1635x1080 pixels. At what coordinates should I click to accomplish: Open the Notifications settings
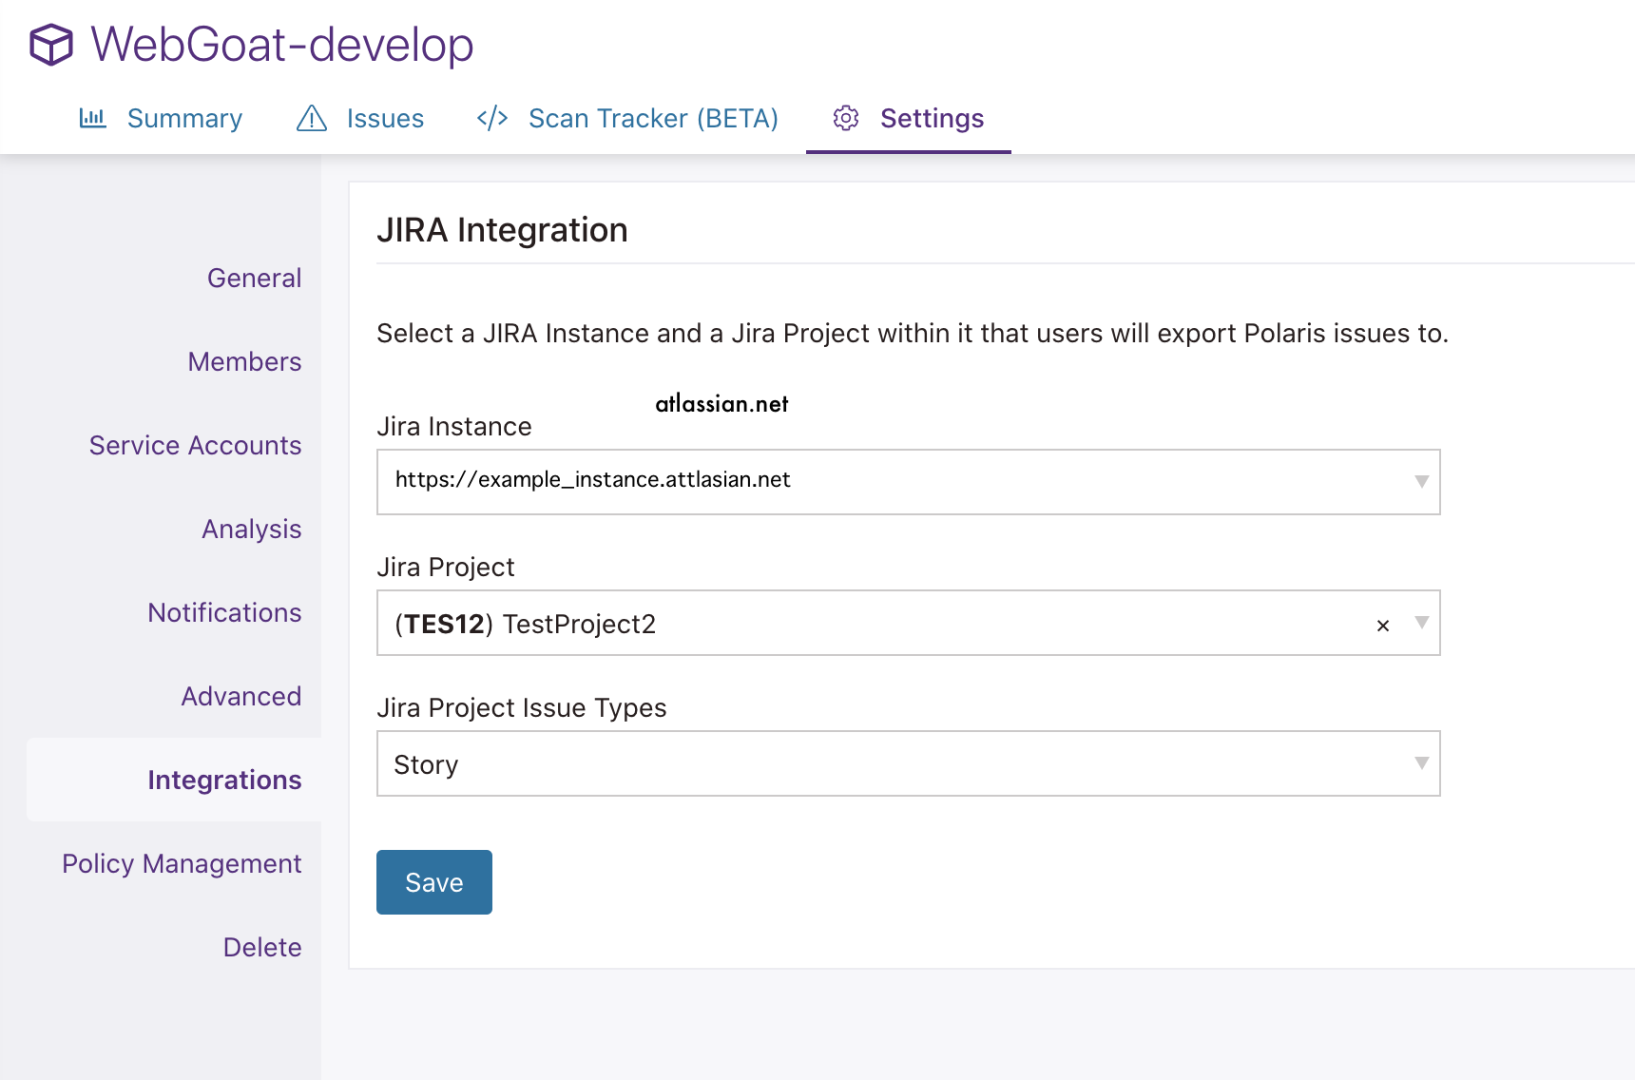click(x=225, y=612)
